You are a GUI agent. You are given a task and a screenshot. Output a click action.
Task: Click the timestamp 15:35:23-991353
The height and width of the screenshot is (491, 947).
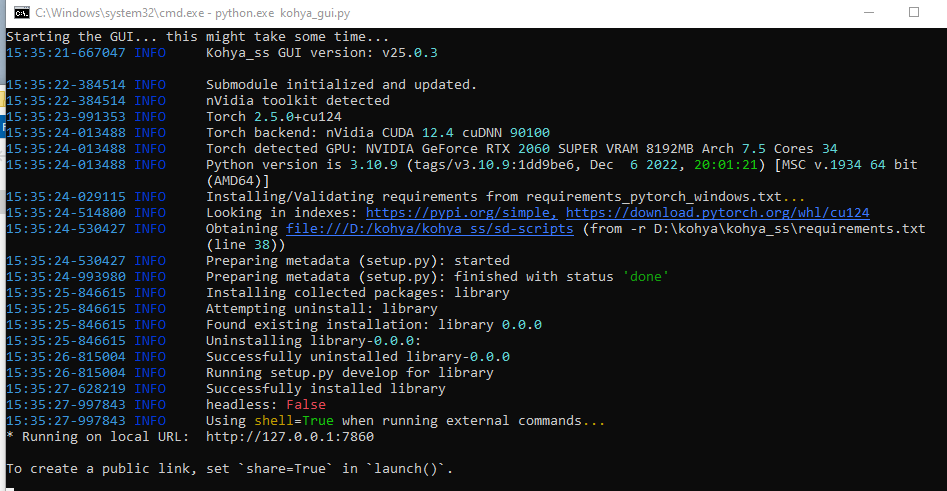coord(66,117)
